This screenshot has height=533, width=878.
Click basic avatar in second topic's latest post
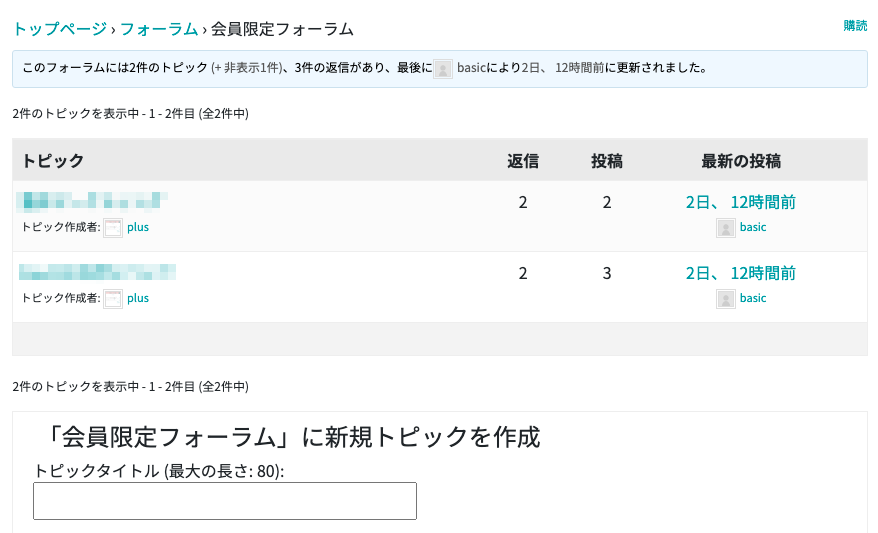(726, 299)
